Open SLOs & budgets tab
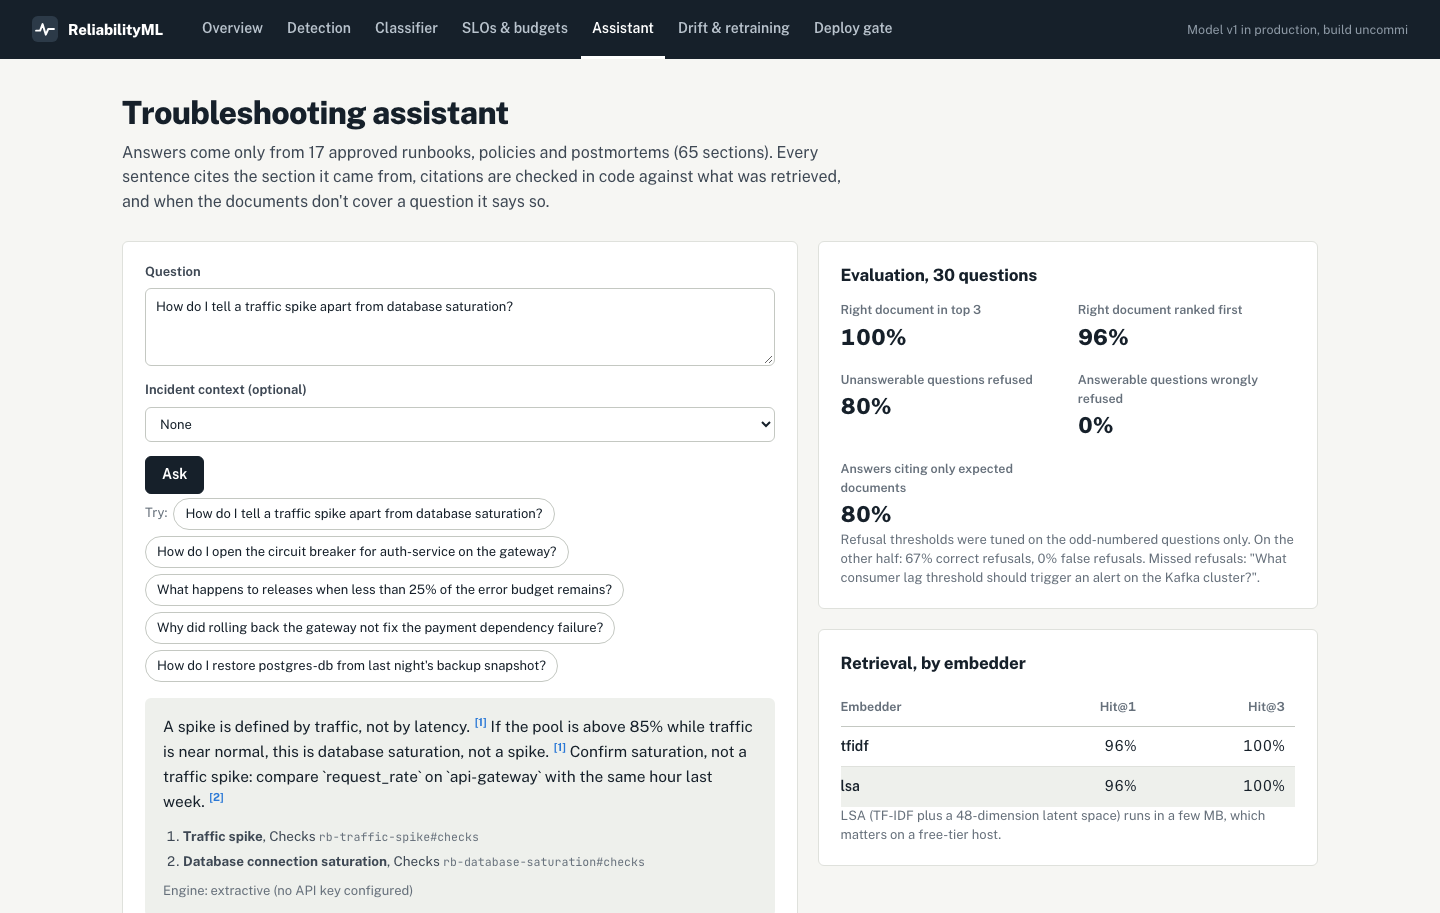The width and height of the screenshot is (1440, 913). coord(515,28)
